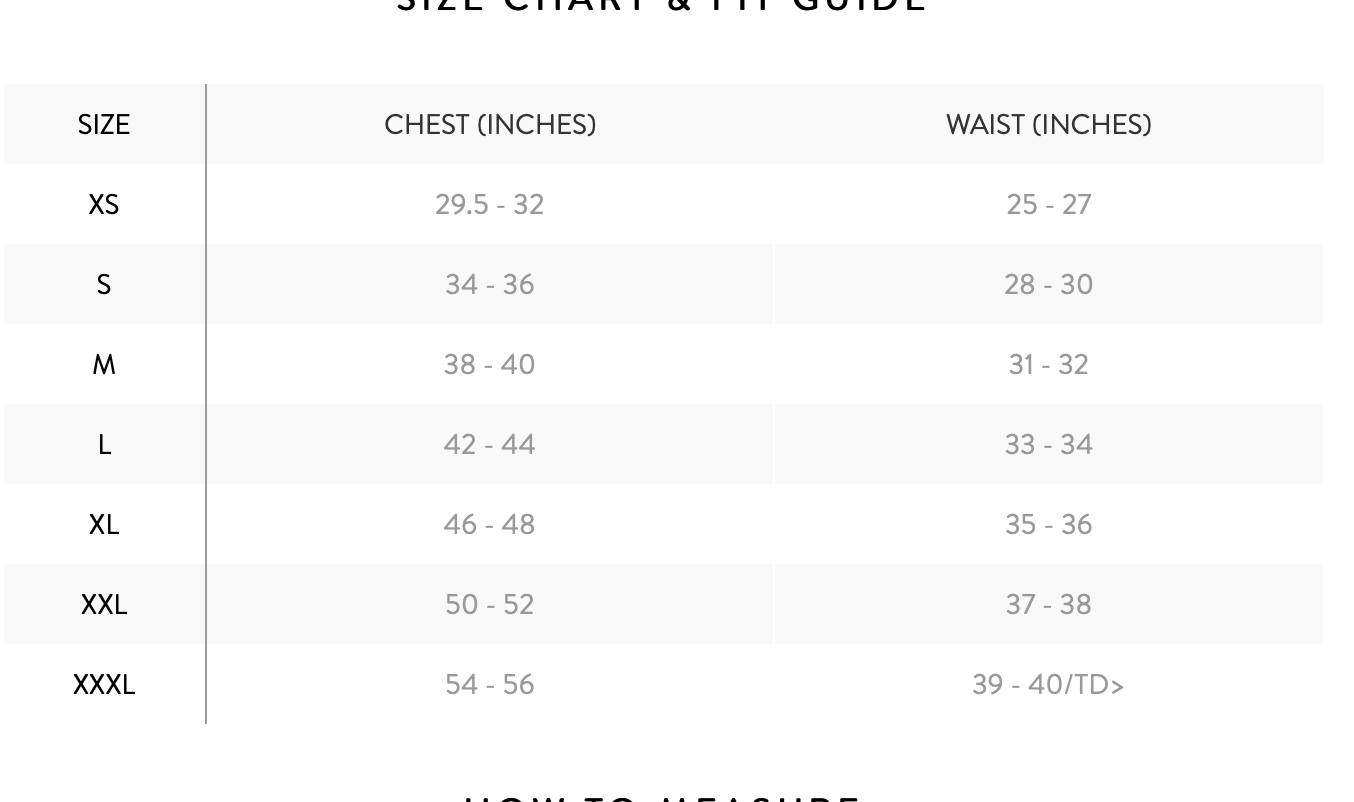Select the WAIST (INCHES) column header
Image resolution: width=1354 pixels, height=802 pixels.
(x=1048, y=125)
